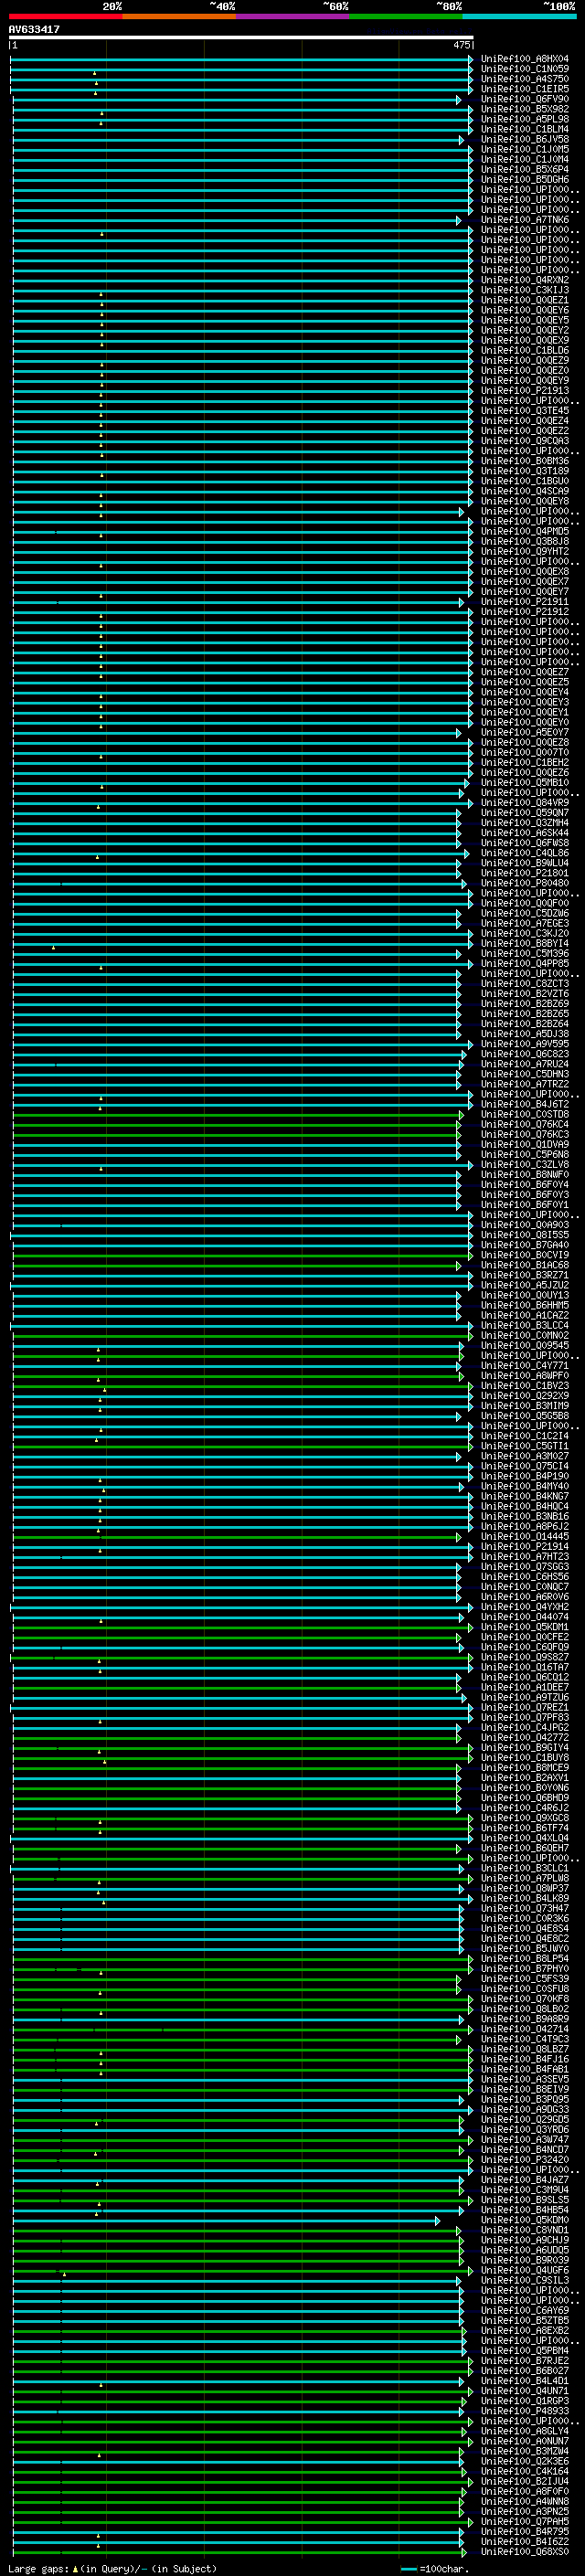This screenshot has width=585, height=2576.
Task: Select the UniRef100_Q09545 label
Action: [525, 1346]
